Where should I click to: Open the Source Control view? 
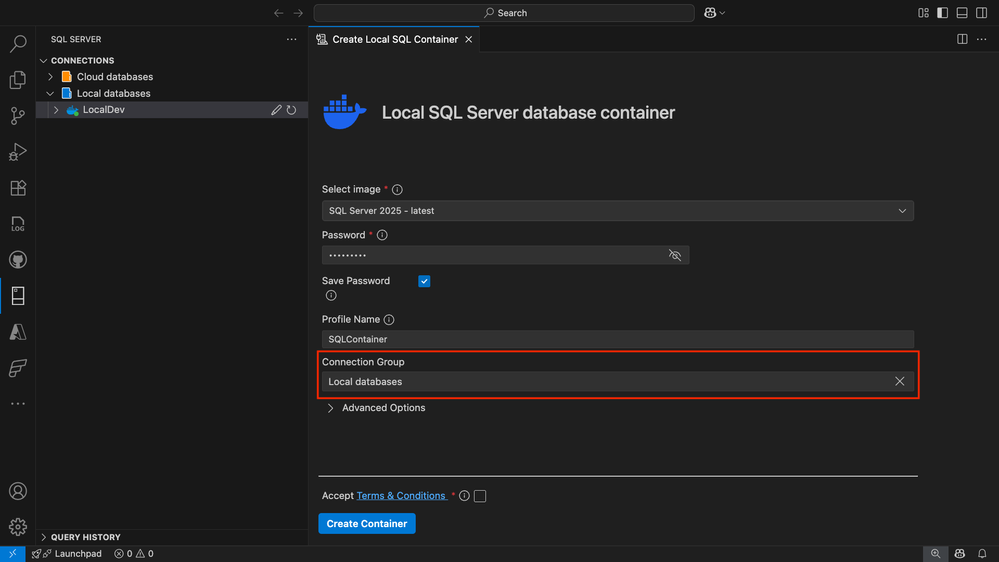click(18, 115)
